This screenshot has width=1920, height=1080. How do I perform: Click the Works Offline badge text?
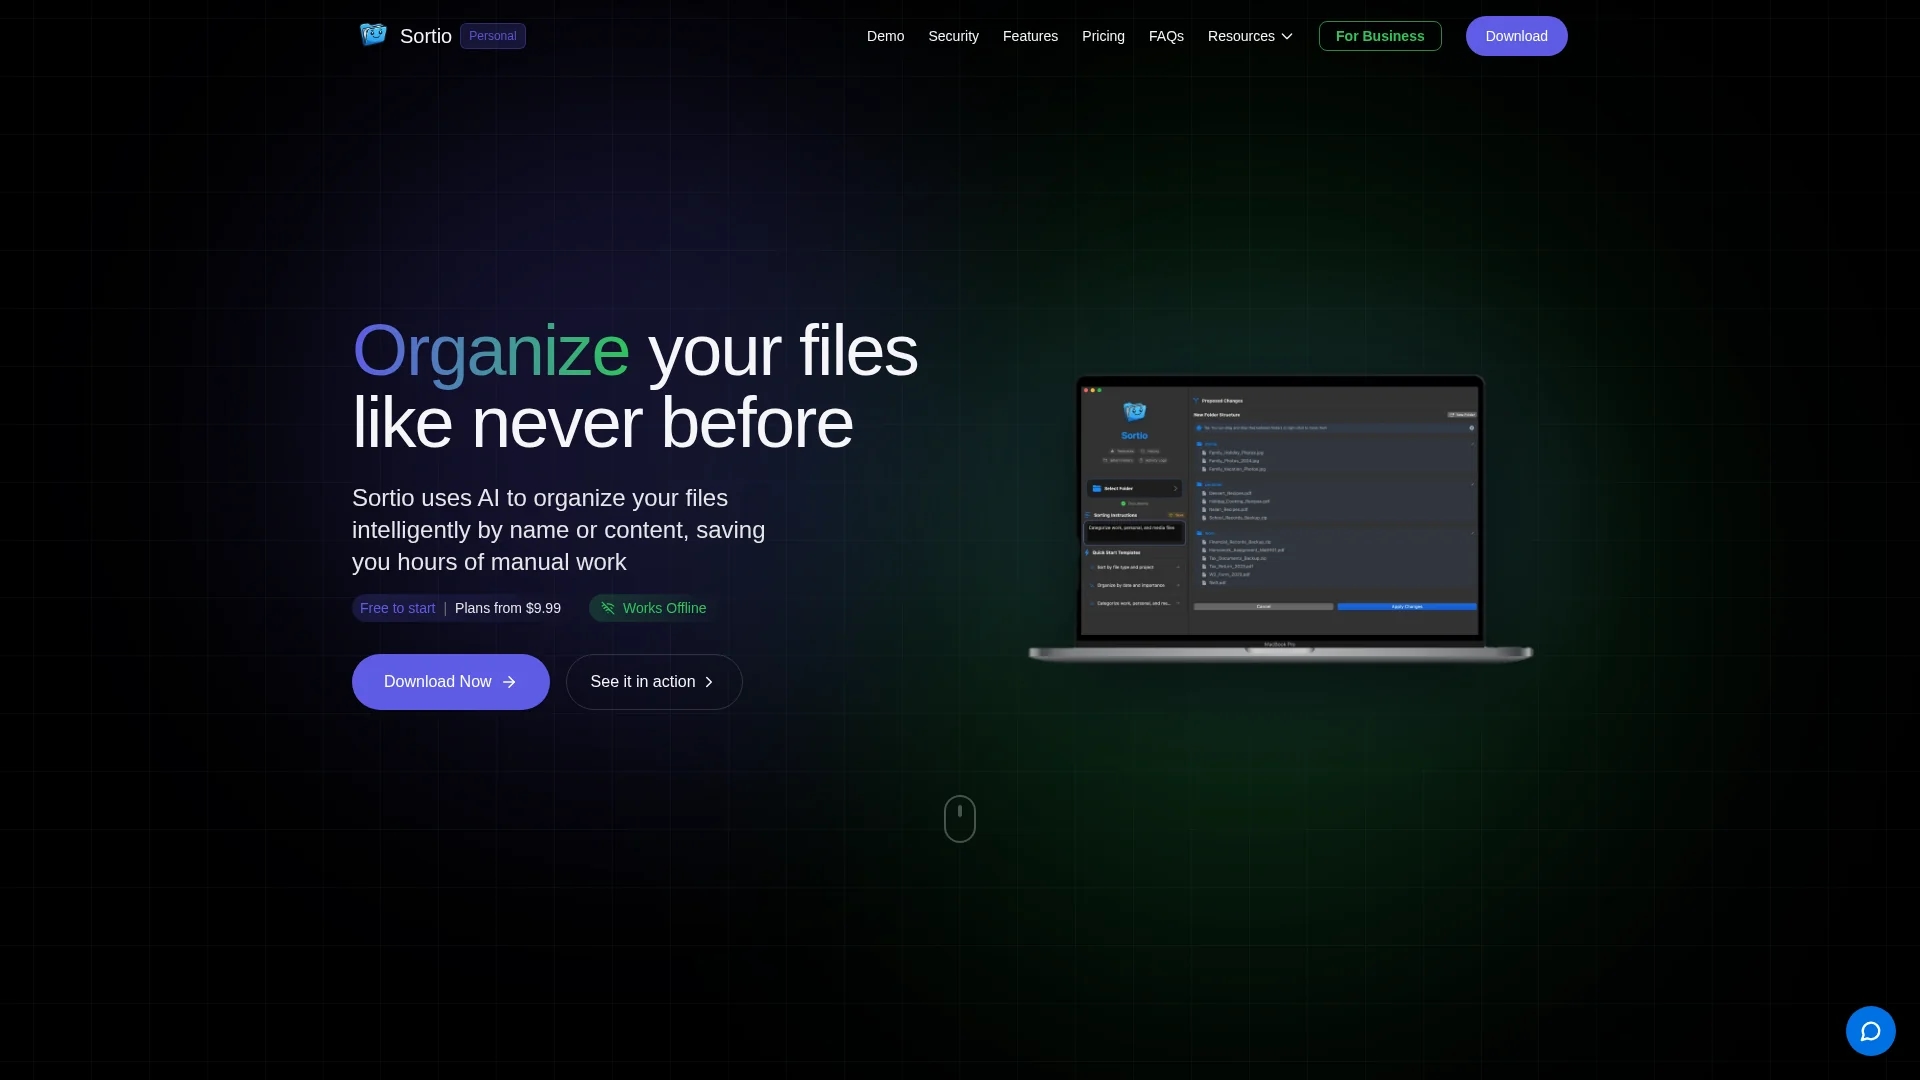[x=664, y=608]
